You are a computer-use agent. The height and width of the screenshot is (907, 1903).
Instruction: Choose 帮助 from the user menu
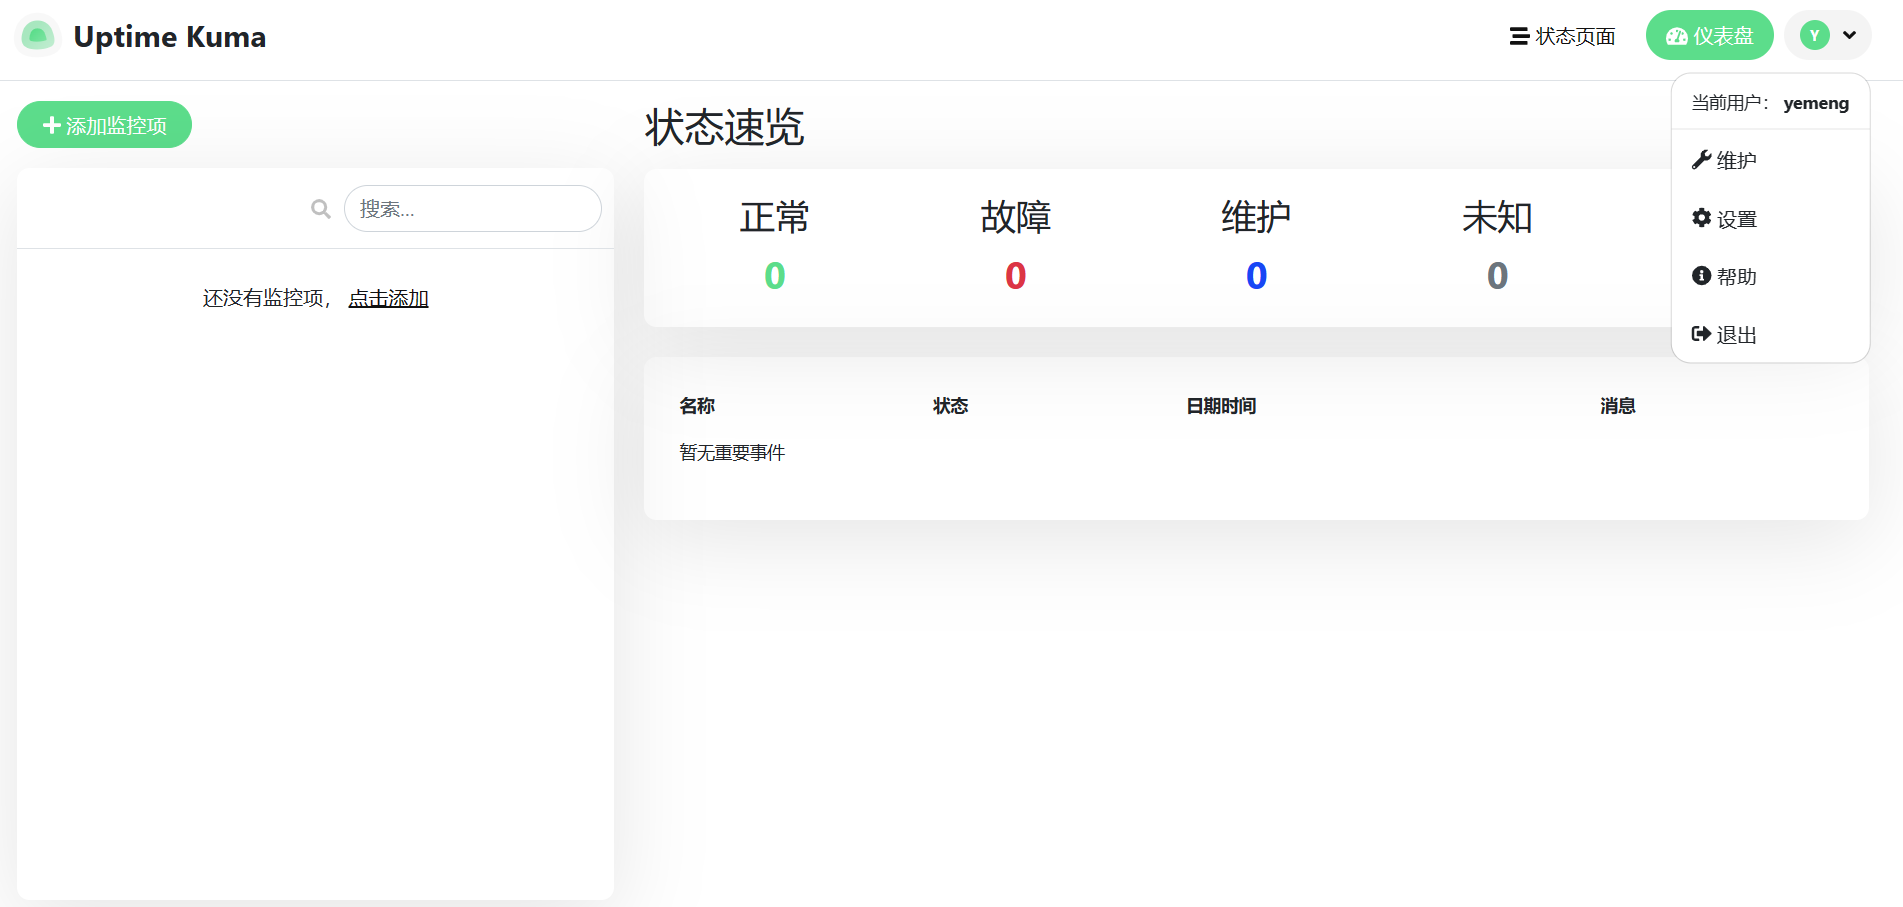point(1736,277)
